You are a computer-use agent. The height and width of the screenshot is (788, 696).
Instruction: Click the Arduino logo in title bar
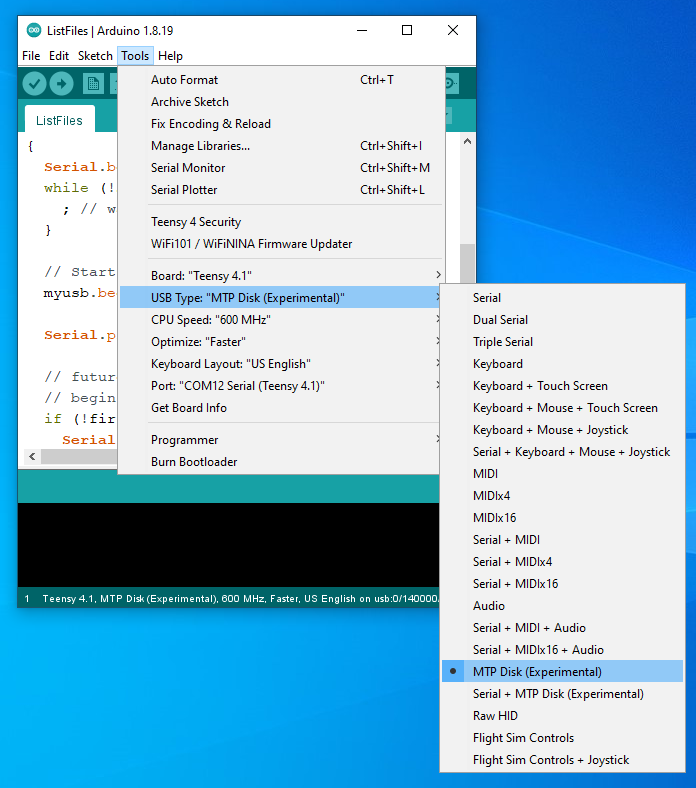[x=34, y=31]
